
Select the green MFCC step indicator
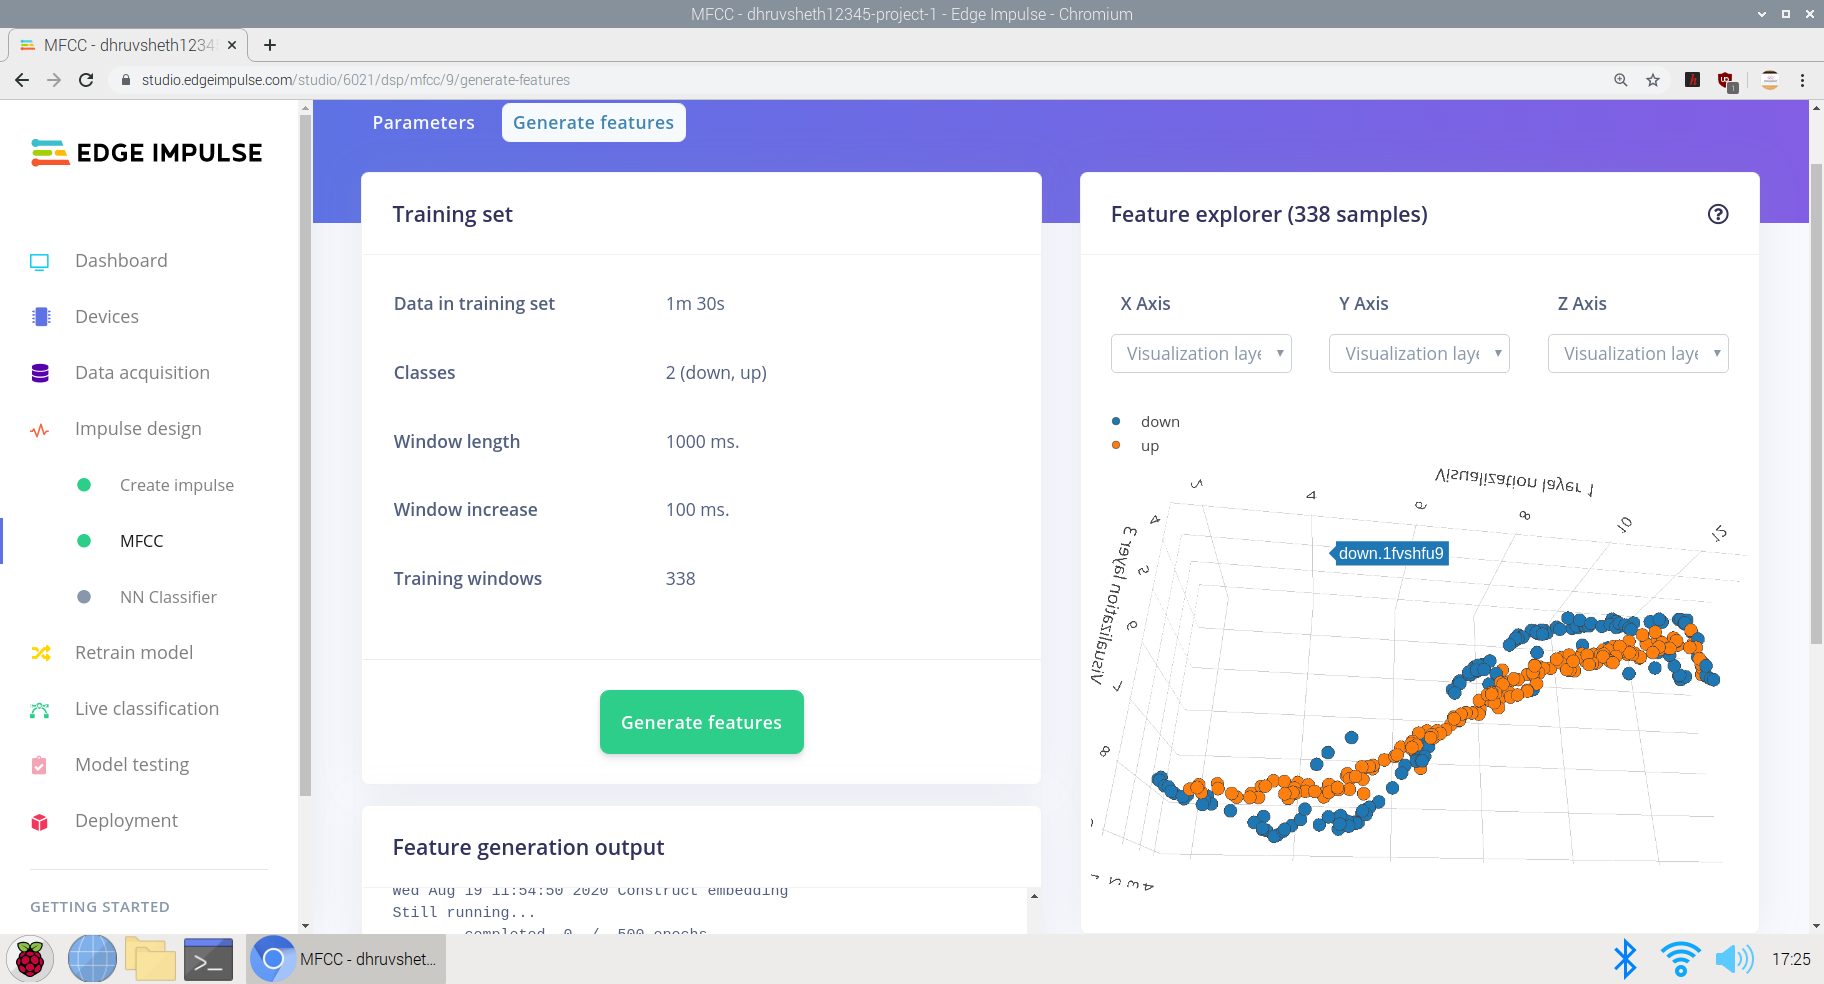click(x=83, y=541)
